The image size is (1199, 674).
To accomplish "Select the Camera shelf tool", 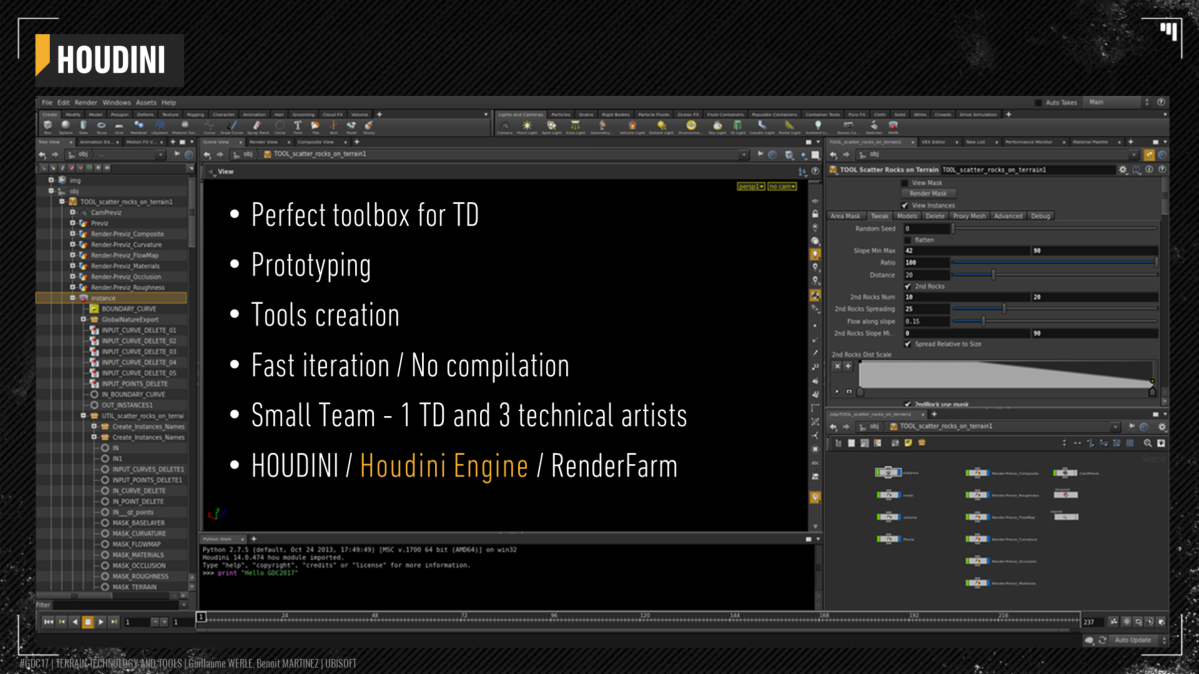I will click(x=505, y=127).
